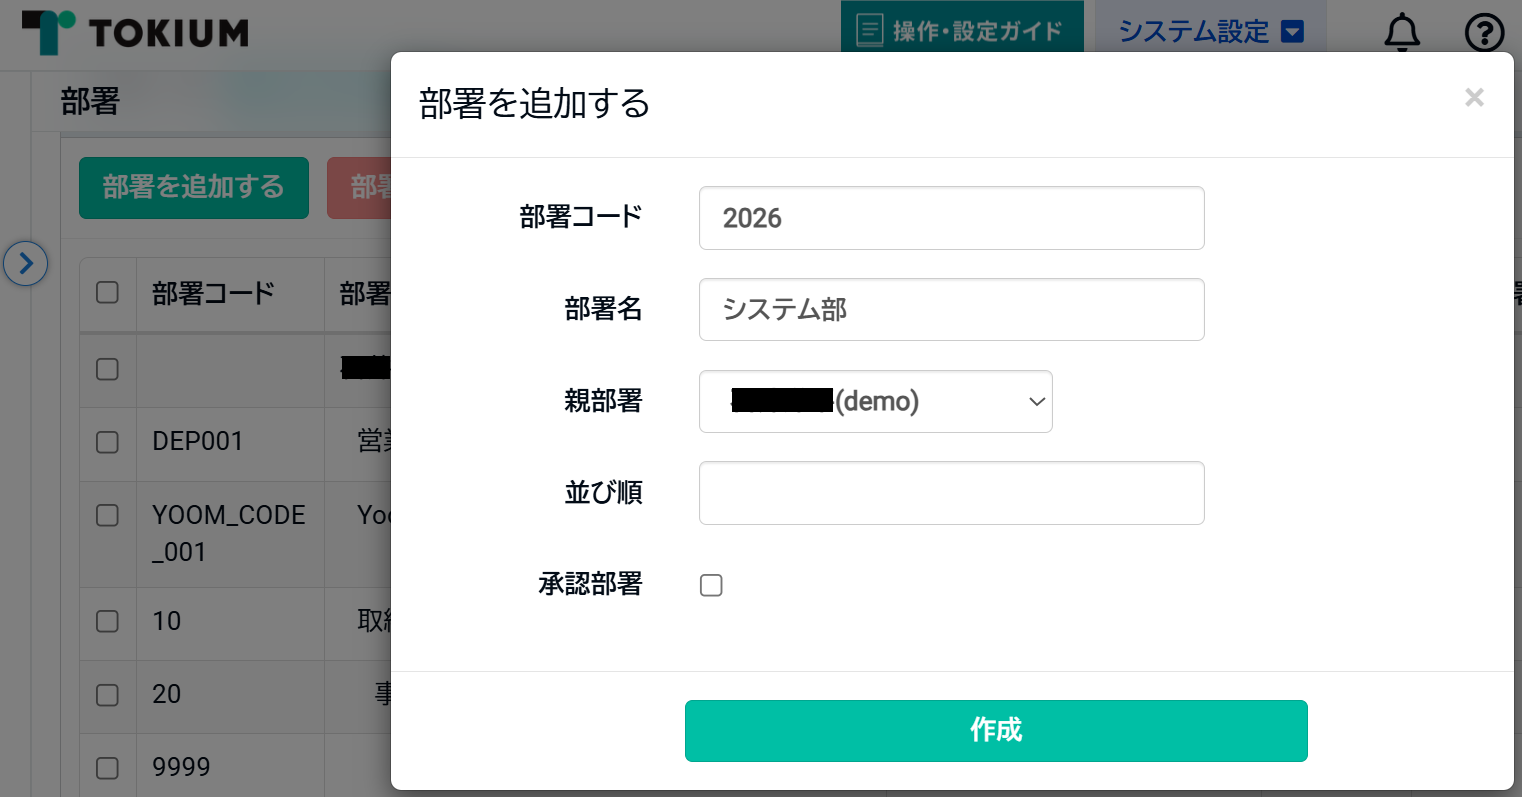Open the システム設定 dropdown menu

point(1210,32)
